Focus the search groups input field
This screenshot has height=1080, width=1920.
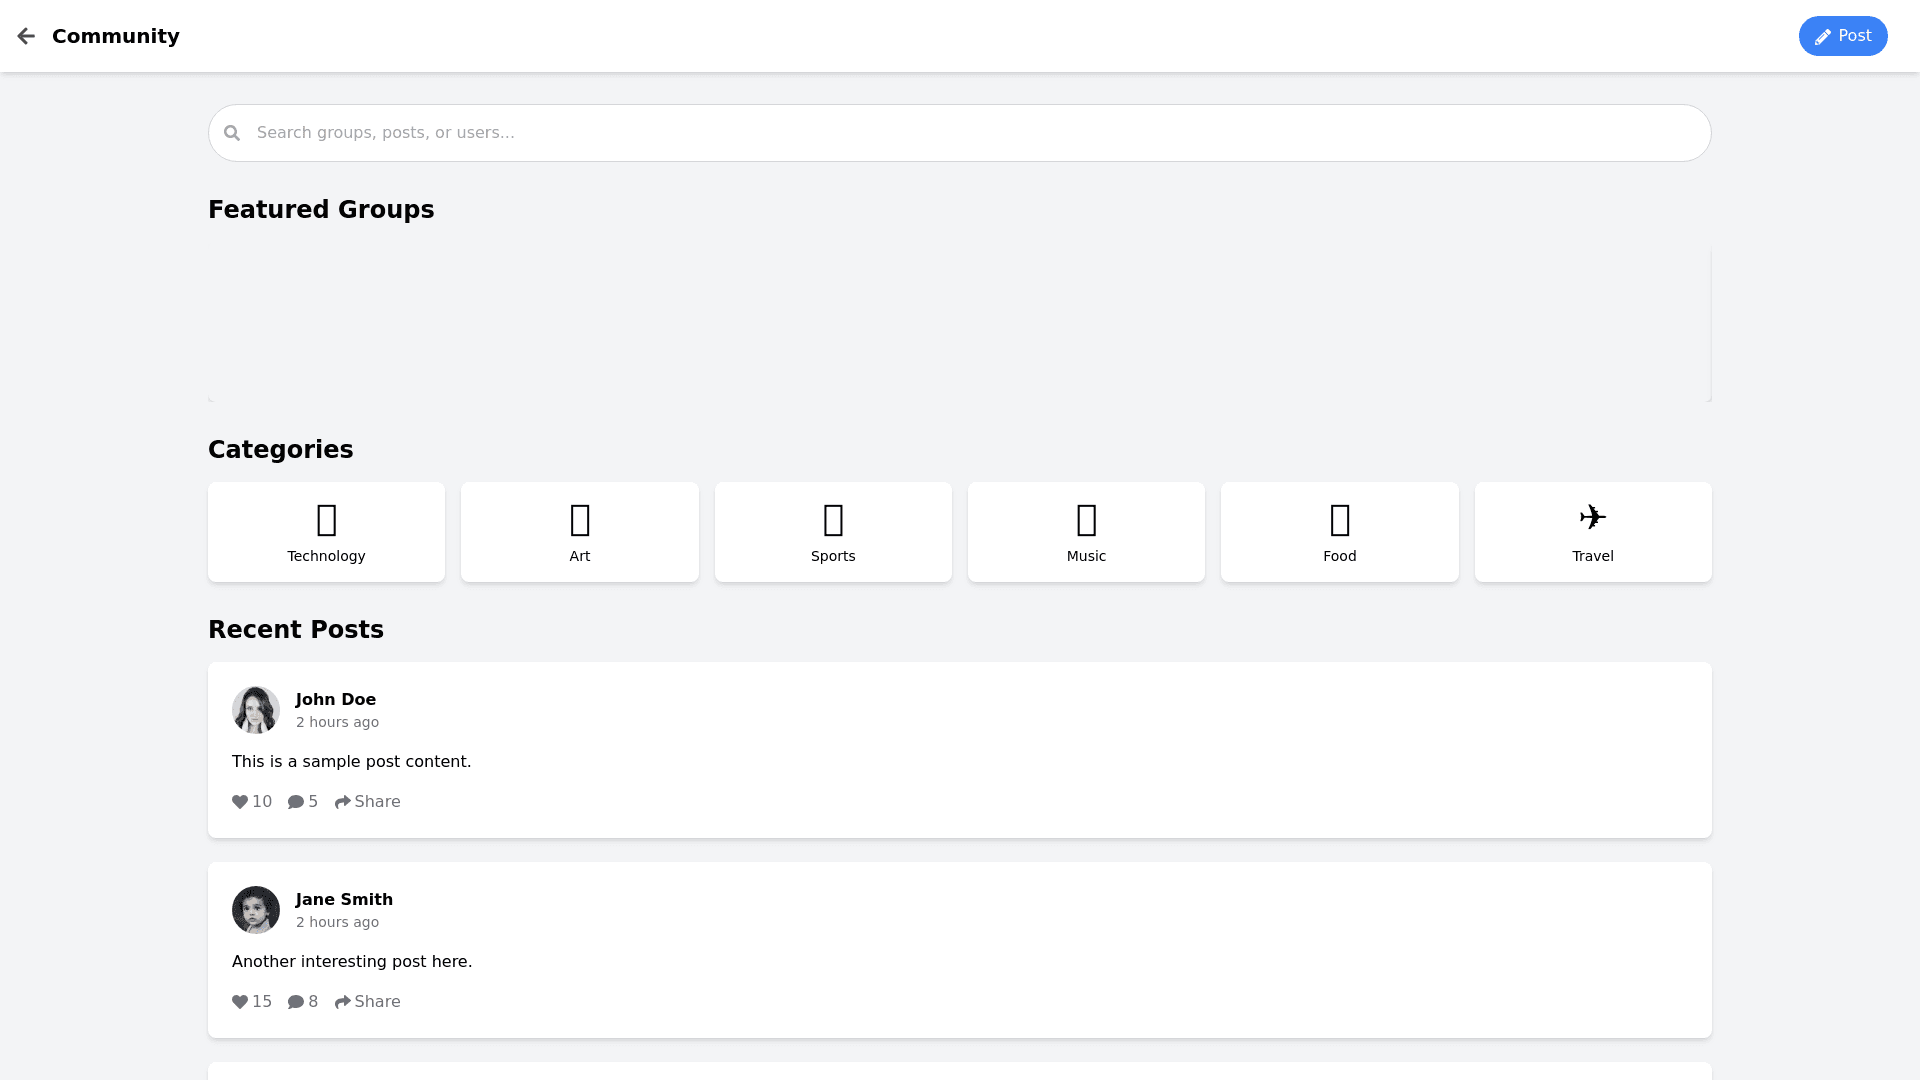click(960, 133)
